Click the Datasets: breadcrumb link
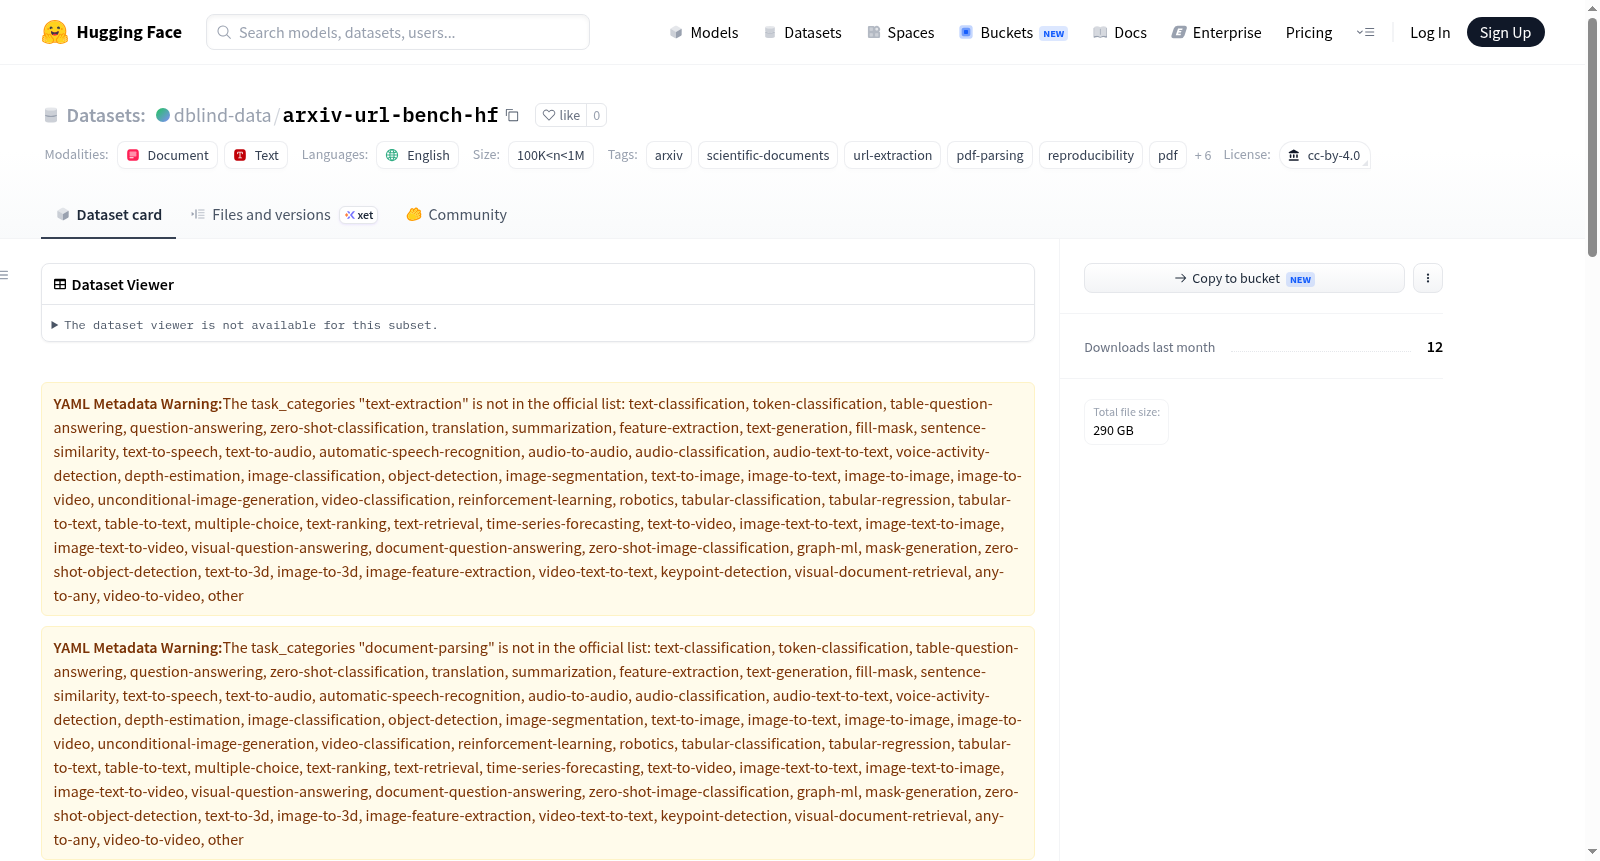 pos(106,116)
